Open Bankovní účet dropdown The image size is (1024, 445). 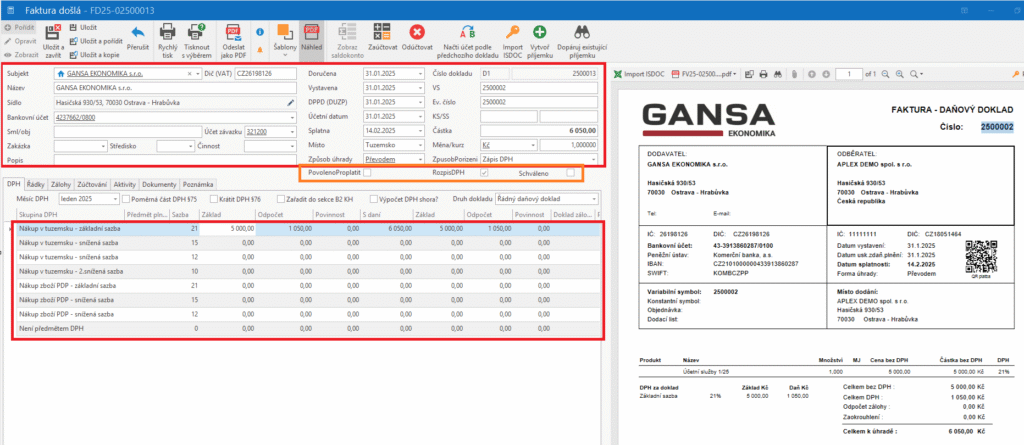point(293,117)
